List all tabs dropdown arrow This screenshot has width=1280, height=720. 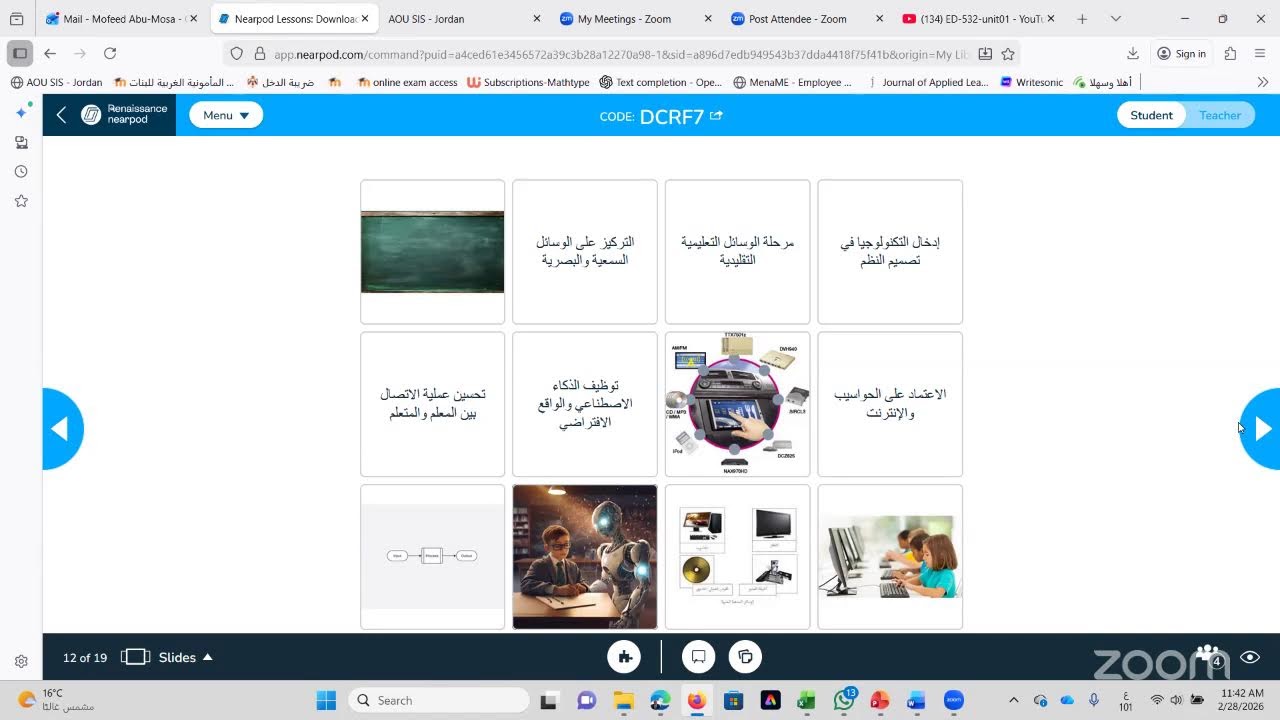(x=1116, y=19)
